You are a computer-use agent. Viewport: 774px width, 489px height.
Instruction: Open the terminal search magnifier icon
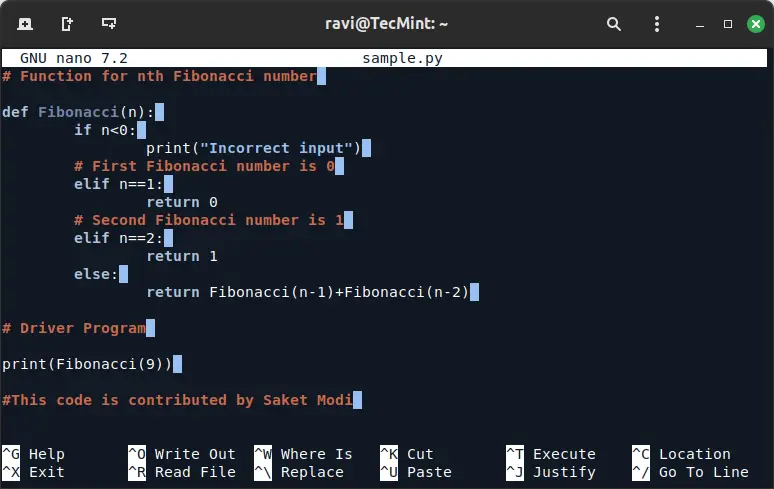(614, 23)
